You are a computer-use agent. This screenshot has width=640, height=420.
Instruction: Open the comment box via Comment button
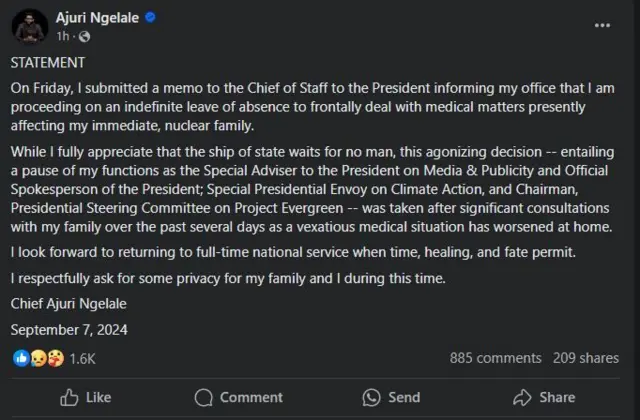(238, 397)
